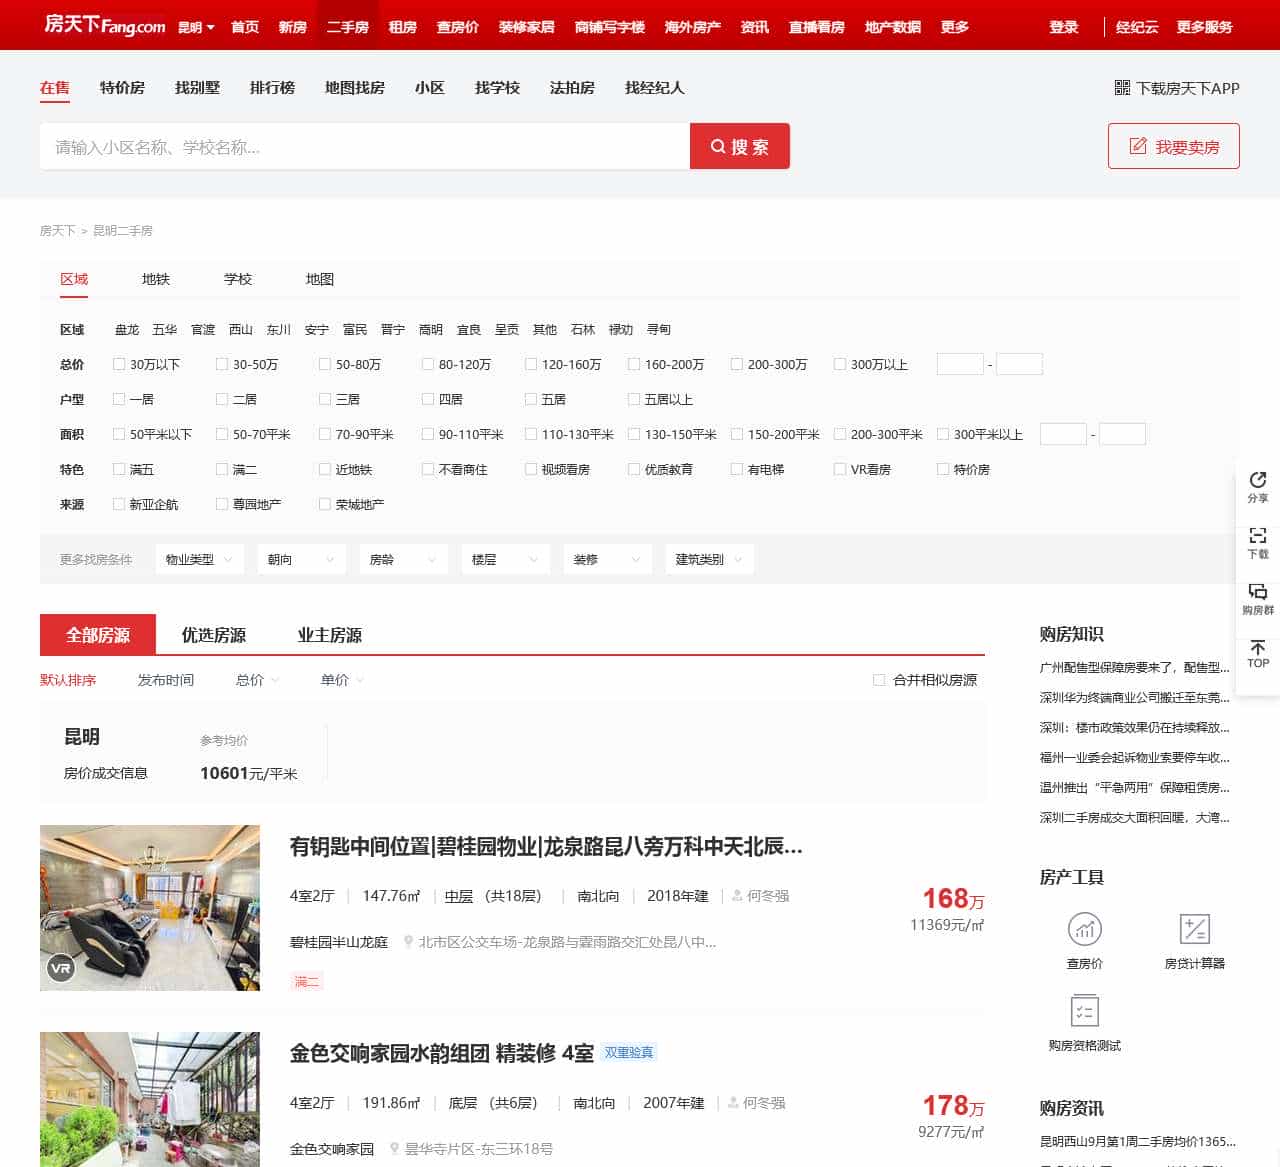Open the 建筑类别 building type dropdown
This screenshot has width=1280, height=1167.
tap(709, 559)
